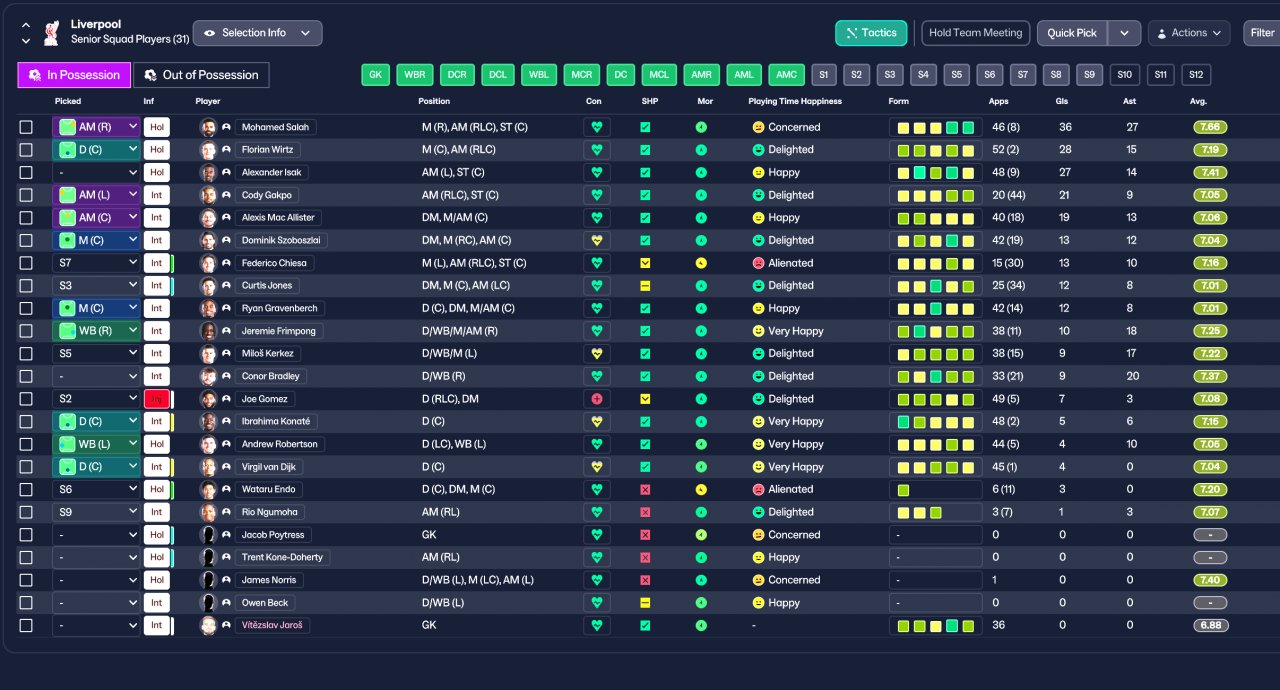The image size is (1280, 690).
Task: Open the Selection Info dropdown
Action: (x=257, y=33)
